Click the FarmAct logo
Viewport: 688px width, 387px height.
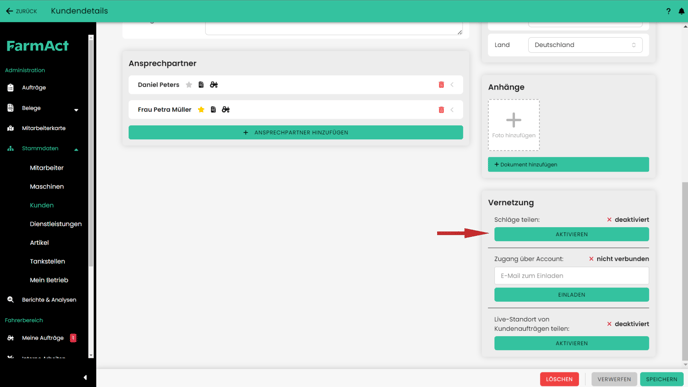point(37,46)
